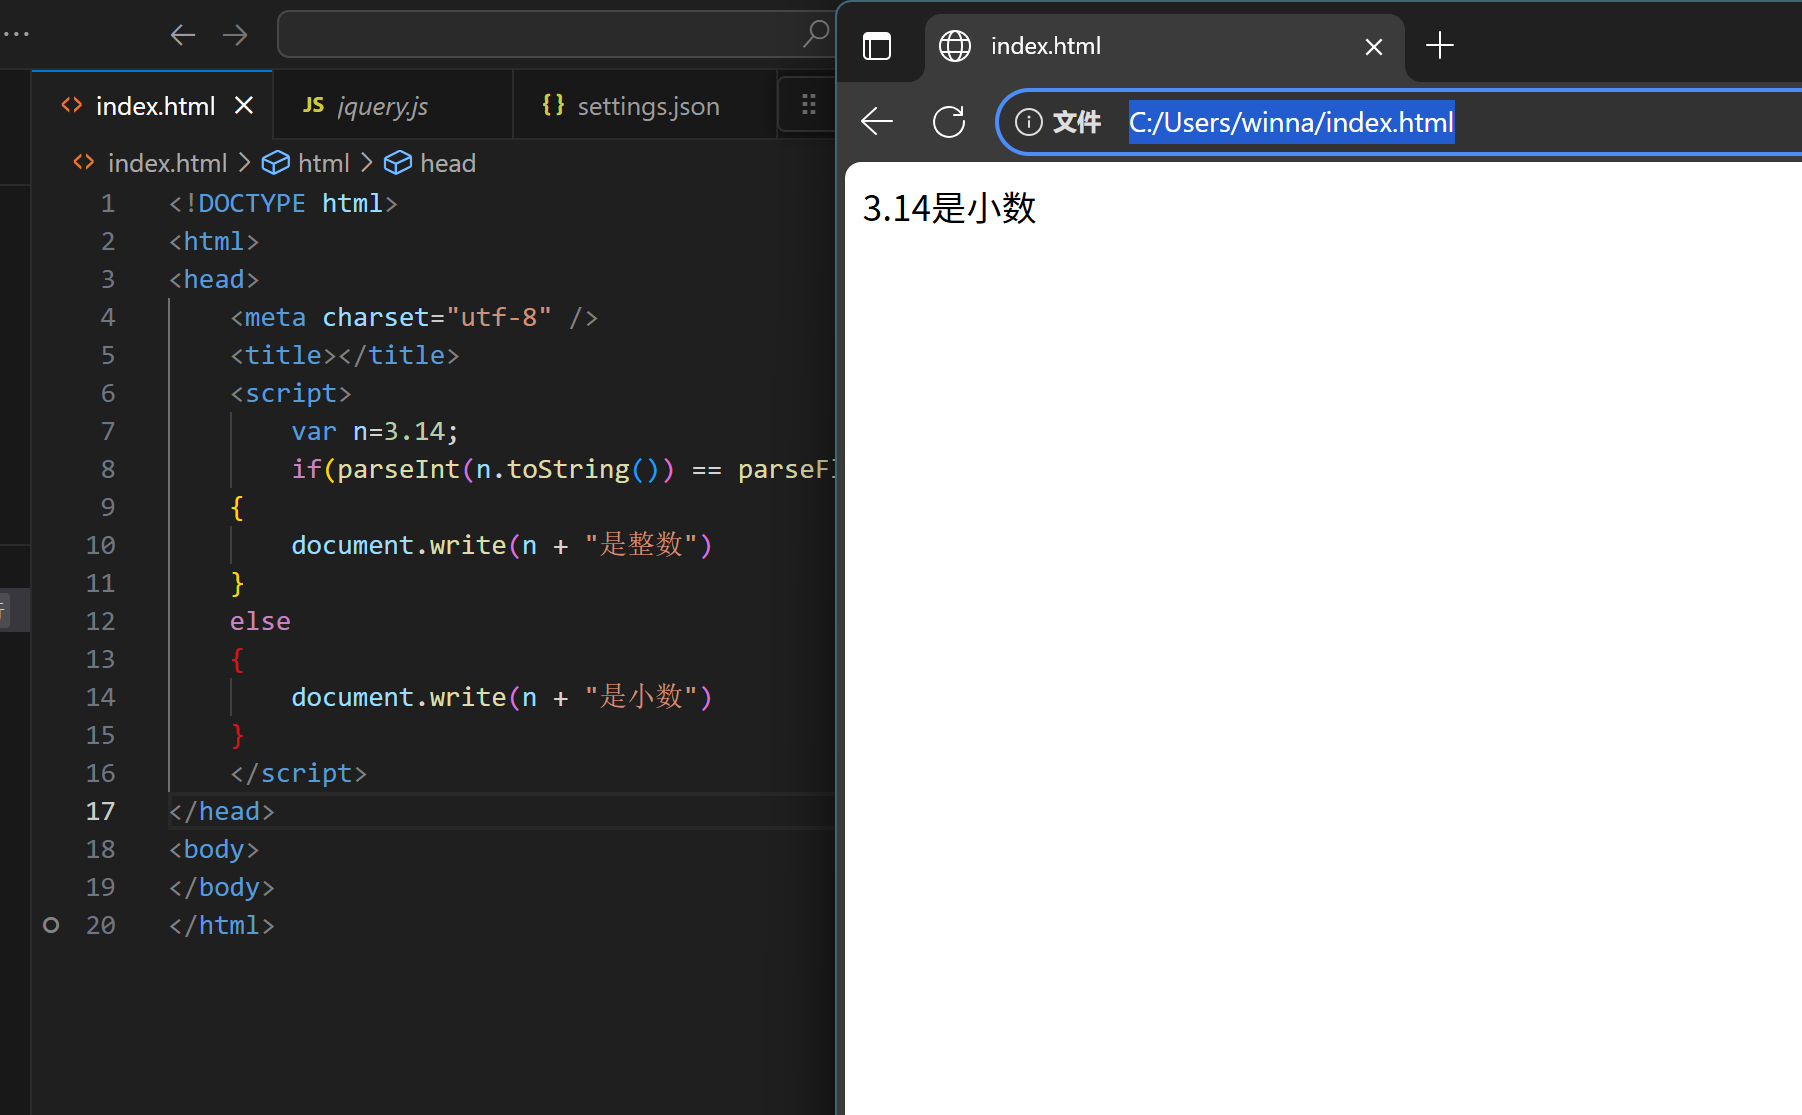Click line number 20 in the editor gutter
1802x1115 pixels.
pos(100,925)
